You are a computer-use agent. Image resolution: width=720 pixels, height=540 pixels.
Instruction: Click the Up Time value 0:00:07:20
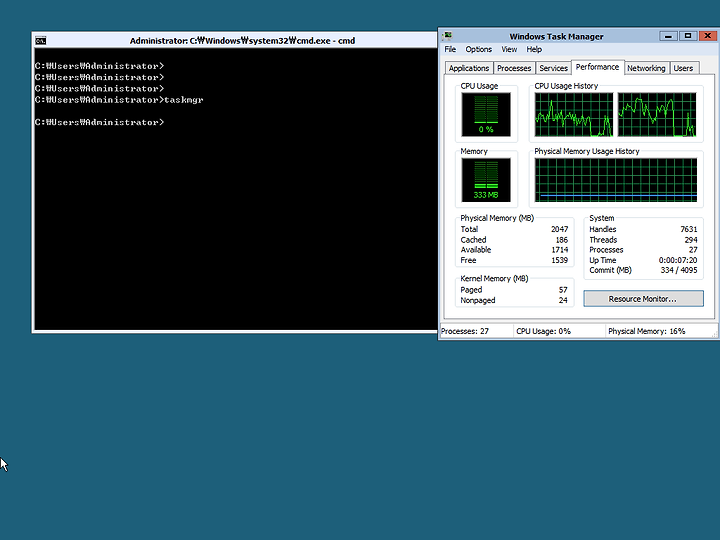(x=678, y=260)
